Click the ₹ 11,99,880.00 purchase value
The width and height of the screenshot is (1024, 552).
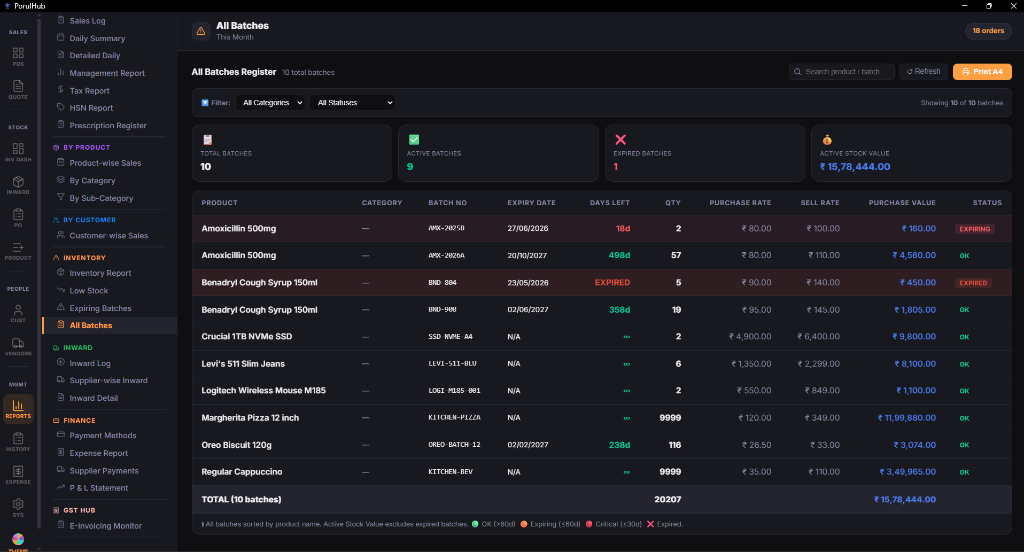point(906,417)
